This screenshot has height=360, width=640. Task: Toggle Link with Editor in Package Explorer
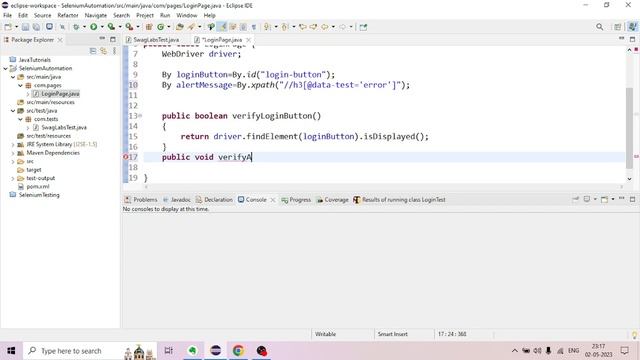pos(103,51)
